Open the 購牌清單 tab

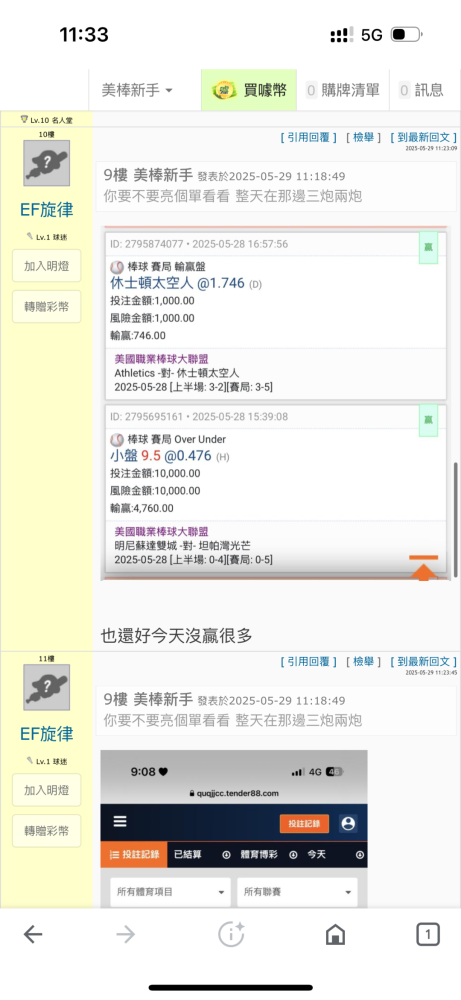(x=342, y=90)
